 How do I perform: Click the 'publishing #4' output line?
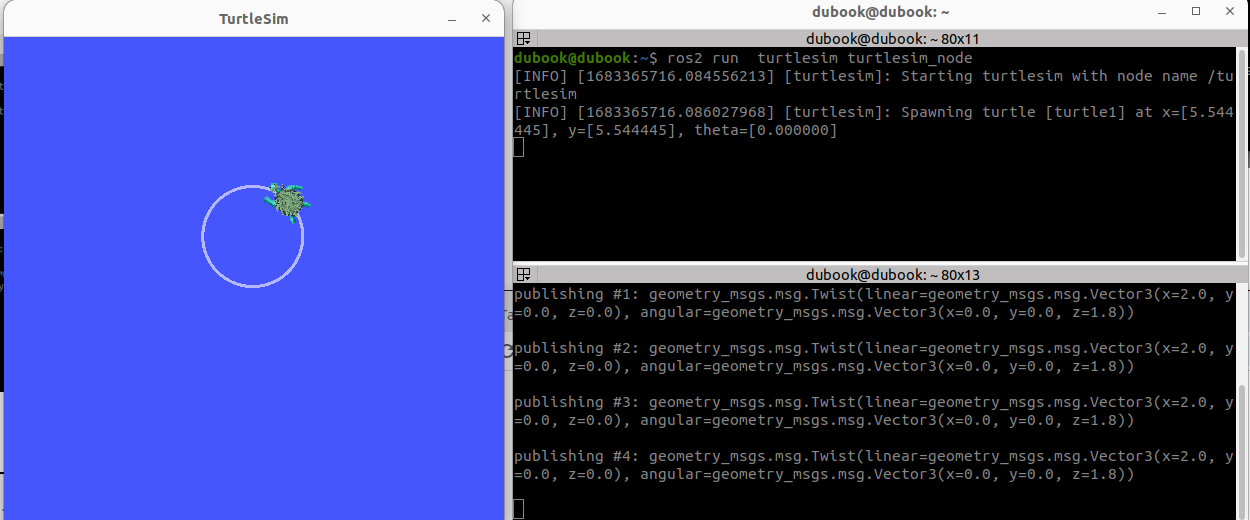point(874,465)
